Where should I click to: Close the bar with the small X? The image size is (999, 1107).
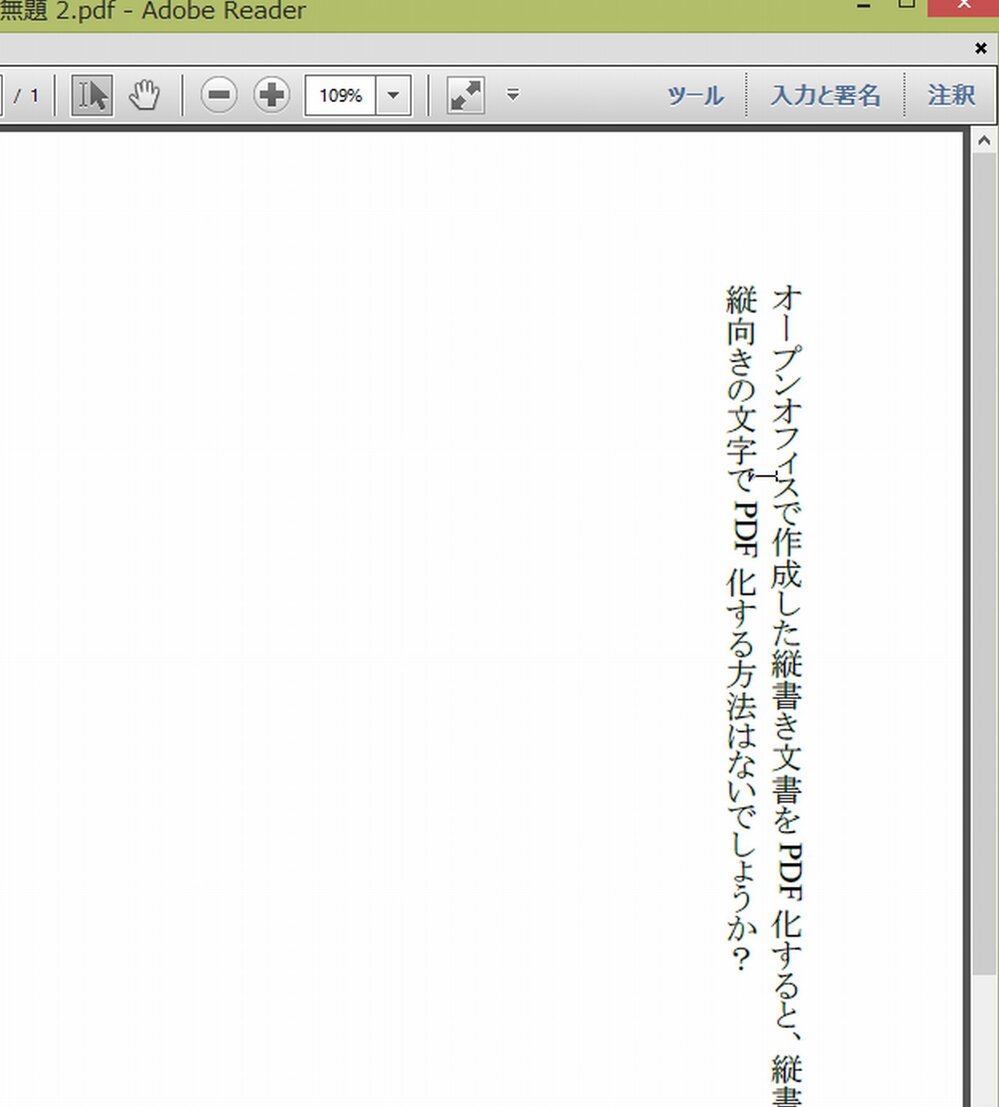tap(981, 48)
